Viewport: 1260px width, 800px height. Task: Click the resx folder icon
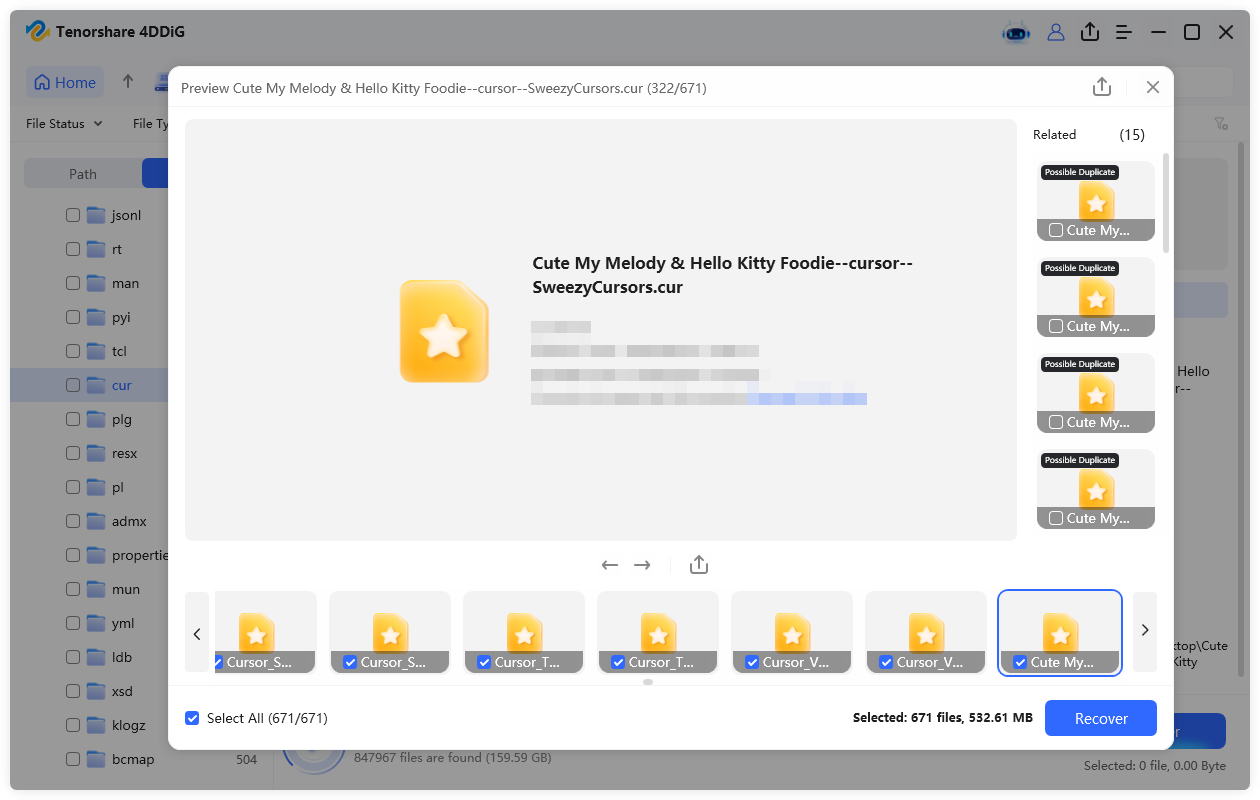[96, 453]
